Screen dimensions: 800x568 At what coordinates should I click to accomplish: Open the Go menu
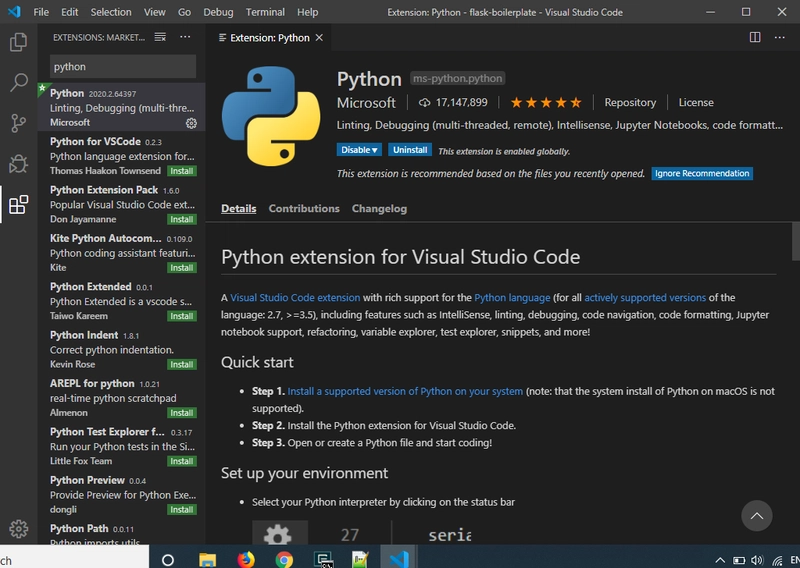184,12
